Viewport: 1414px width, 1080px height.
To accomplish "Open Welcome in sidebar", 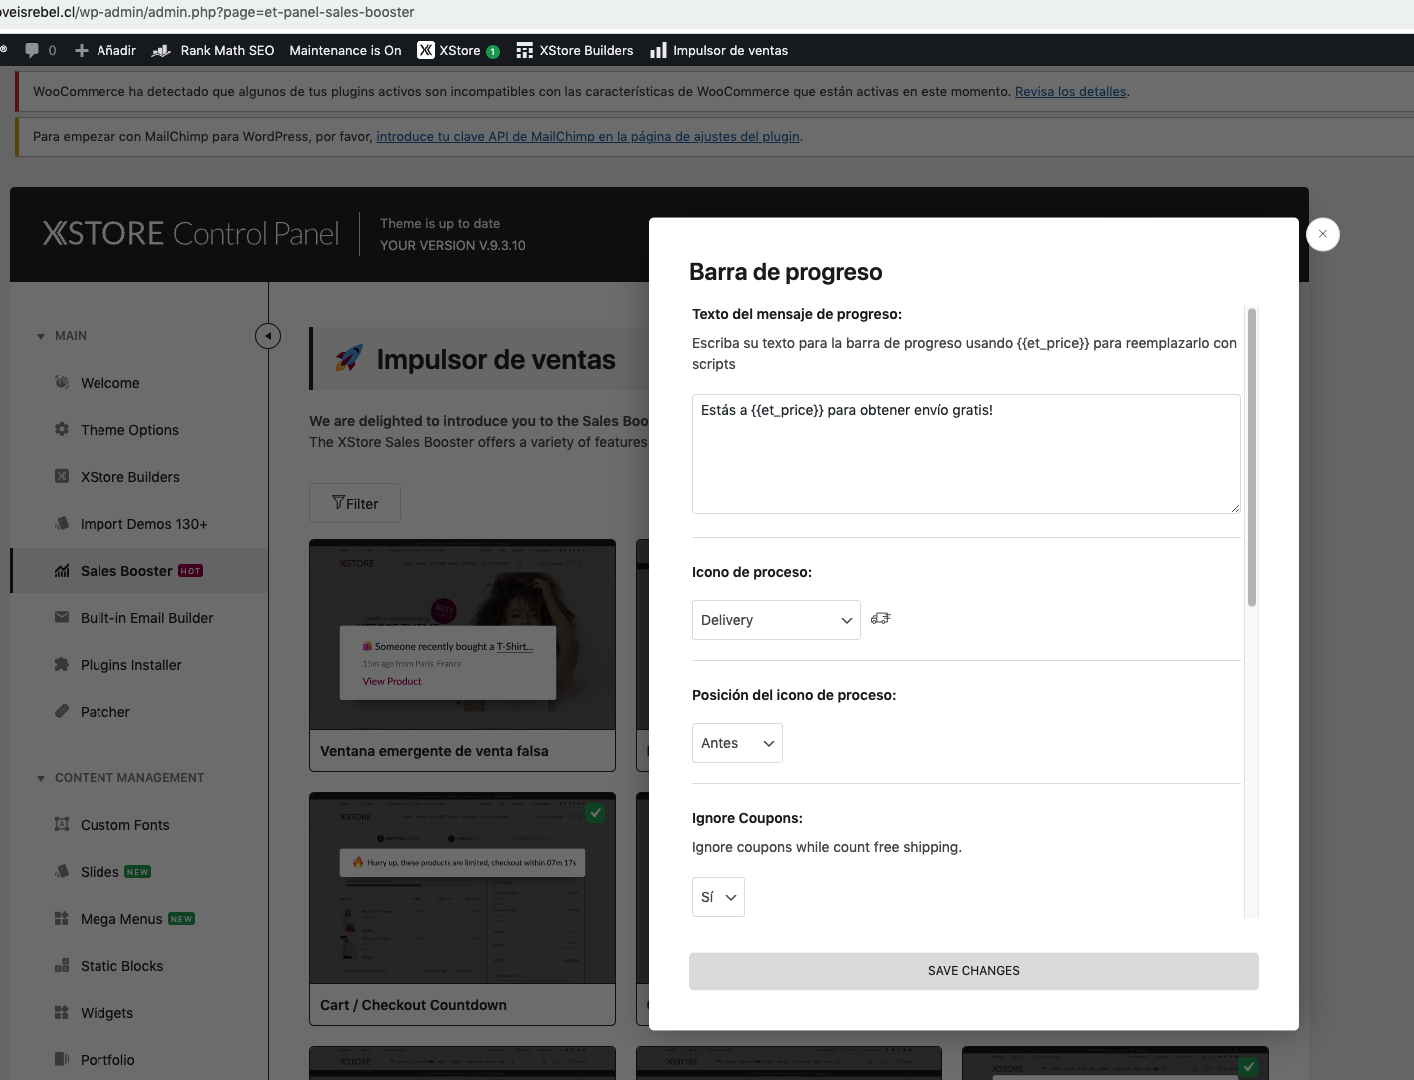I will tap(110, 383).
